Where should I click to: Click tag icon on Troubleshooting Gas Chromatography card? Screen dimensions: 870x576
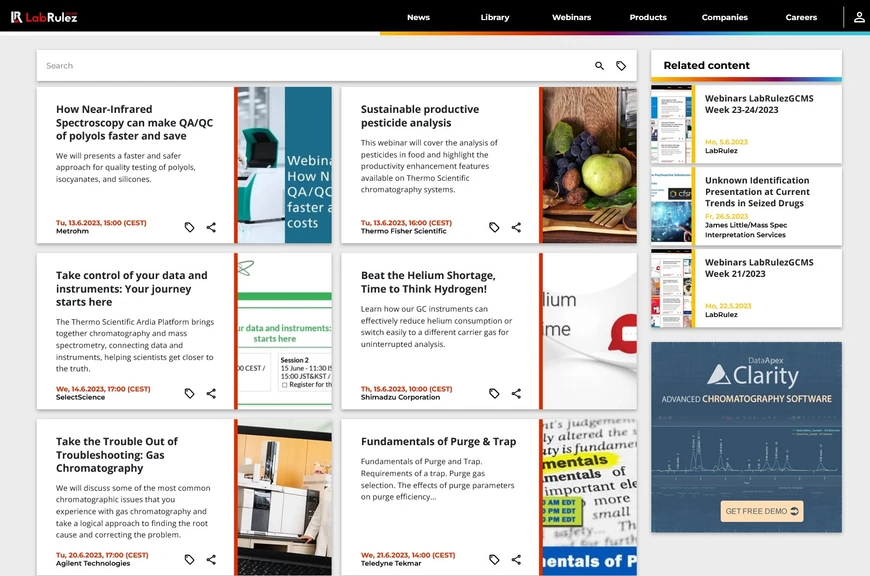(x=189, y=559)
